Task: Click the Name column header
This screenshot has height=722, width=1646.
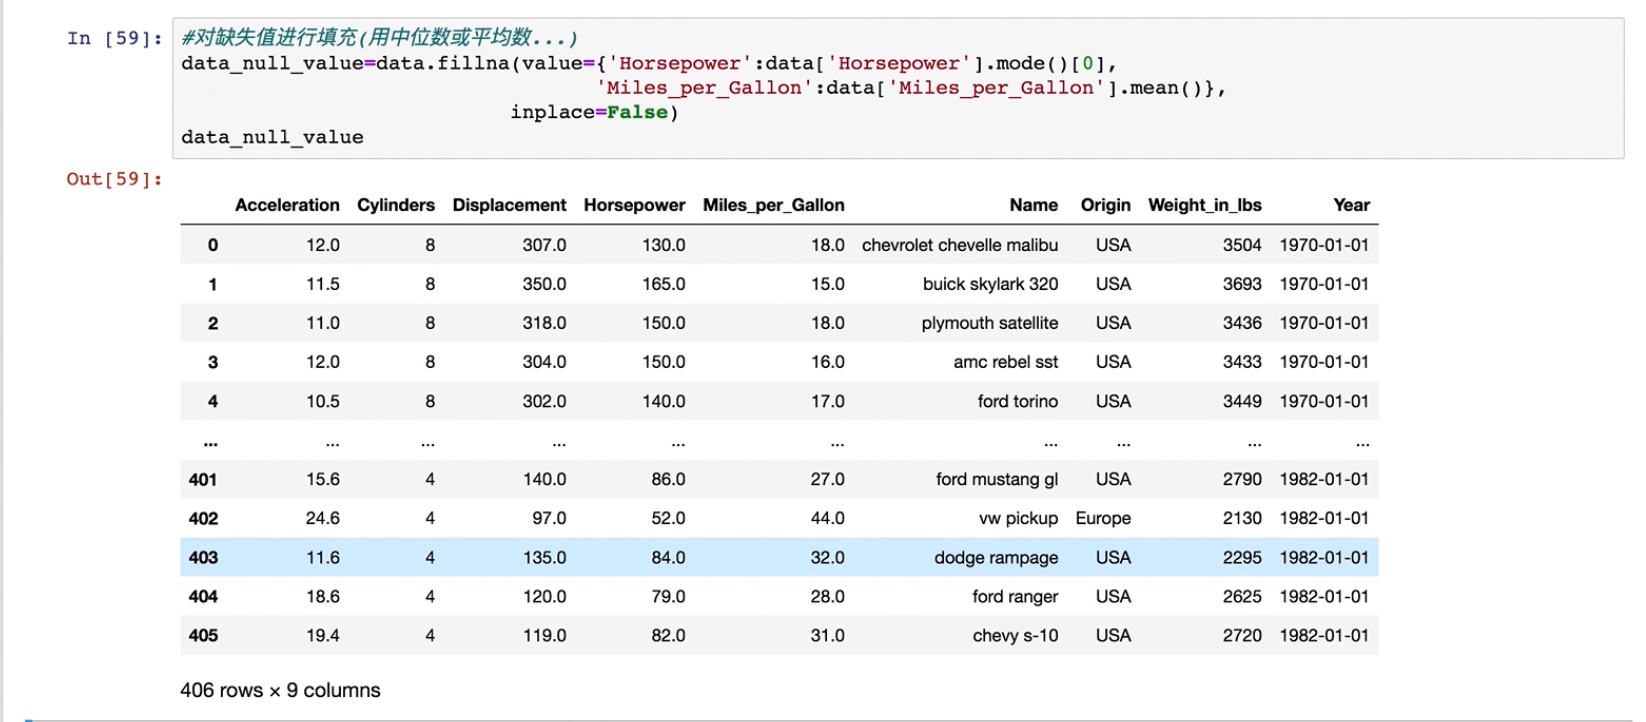Action: pyautogui.click(x=1033, y=205)
